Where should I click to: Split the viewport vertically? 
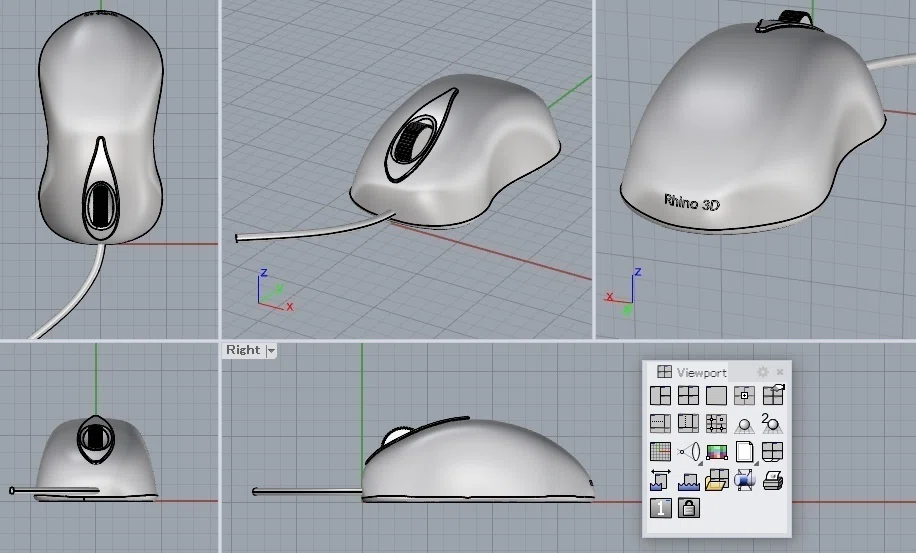pos(688,423)
